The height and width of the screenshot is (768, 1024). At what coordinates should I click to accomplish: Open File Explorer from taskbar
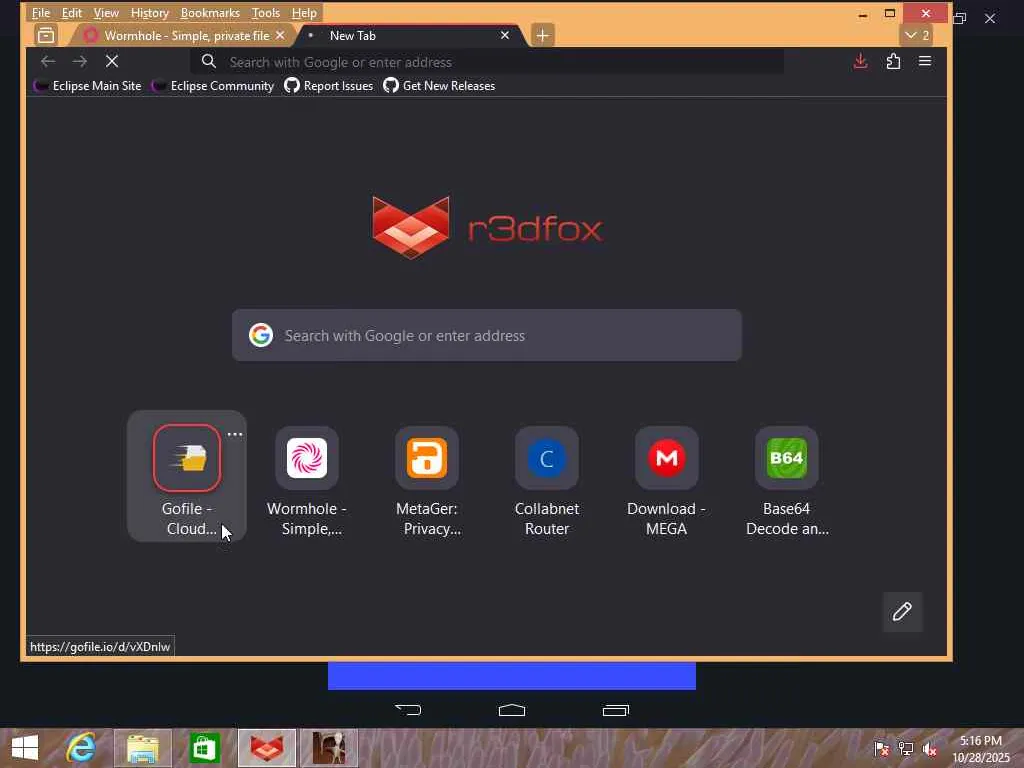(143, 748)
